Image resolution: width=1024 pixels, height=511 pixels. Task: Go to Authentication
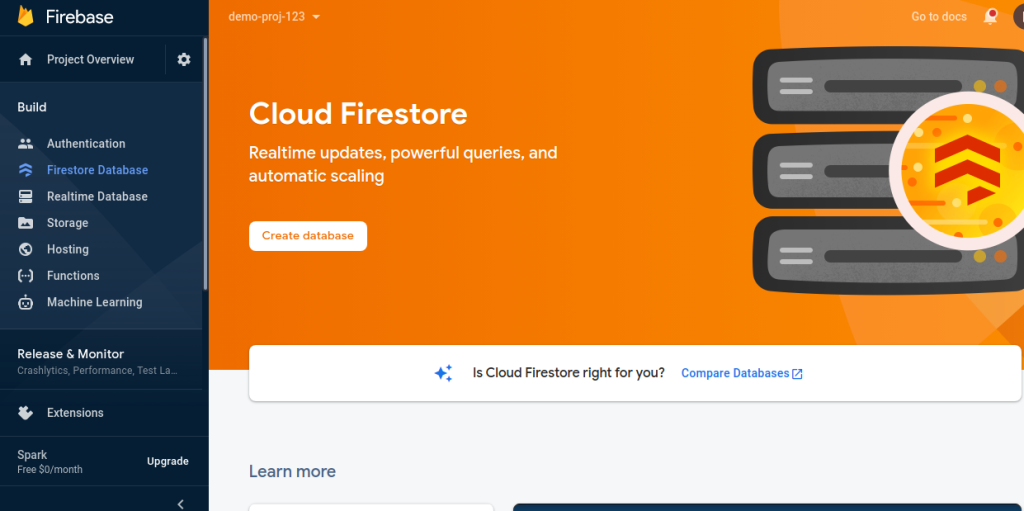click(86, 144)
